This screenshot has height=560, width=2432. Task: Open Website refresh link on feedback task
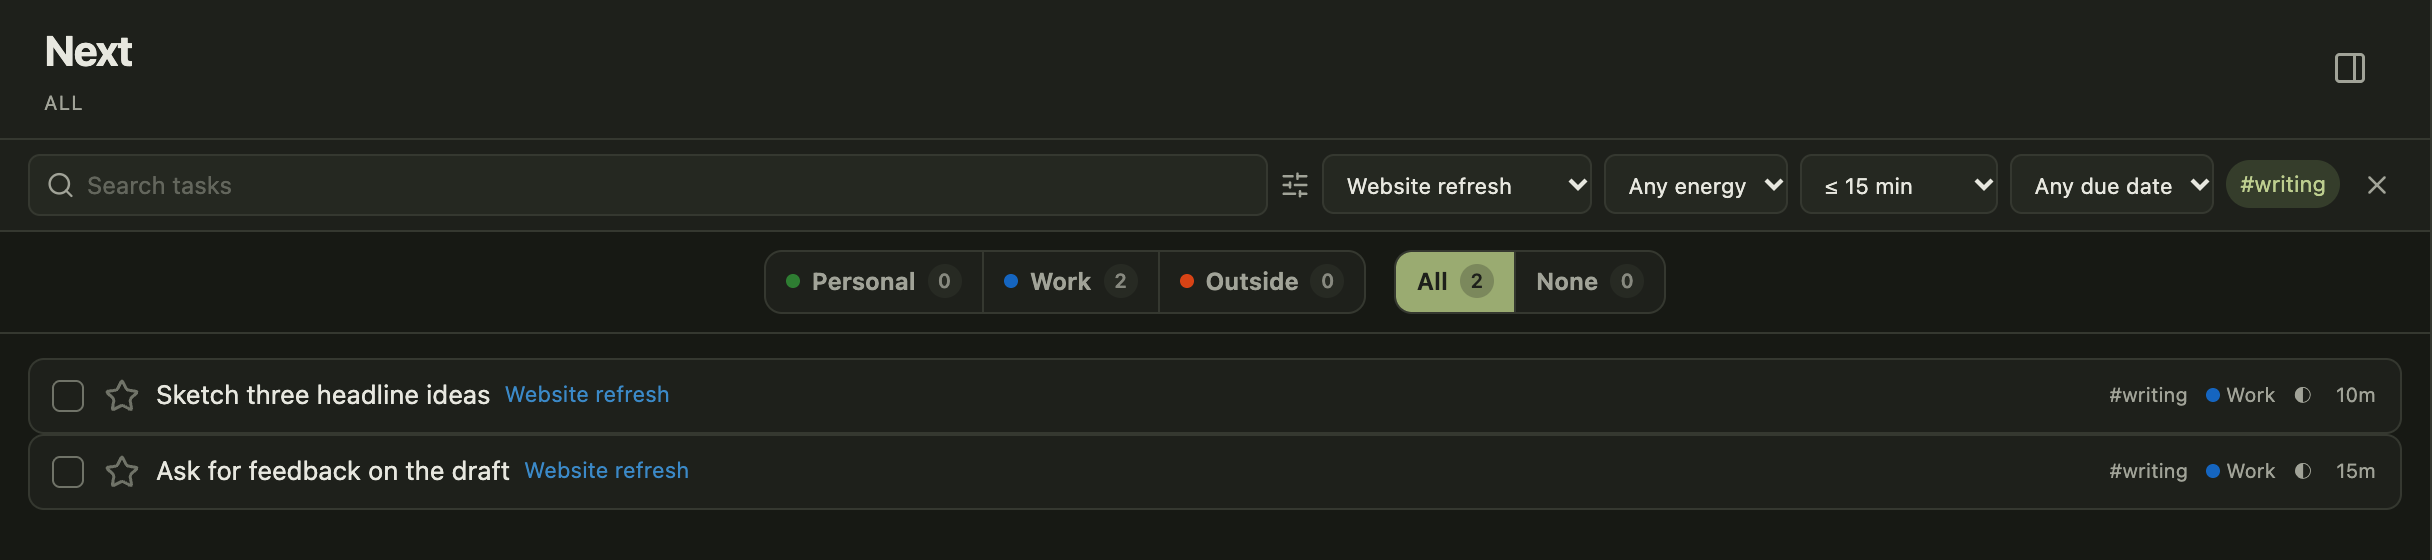click(x=607, y=470)
